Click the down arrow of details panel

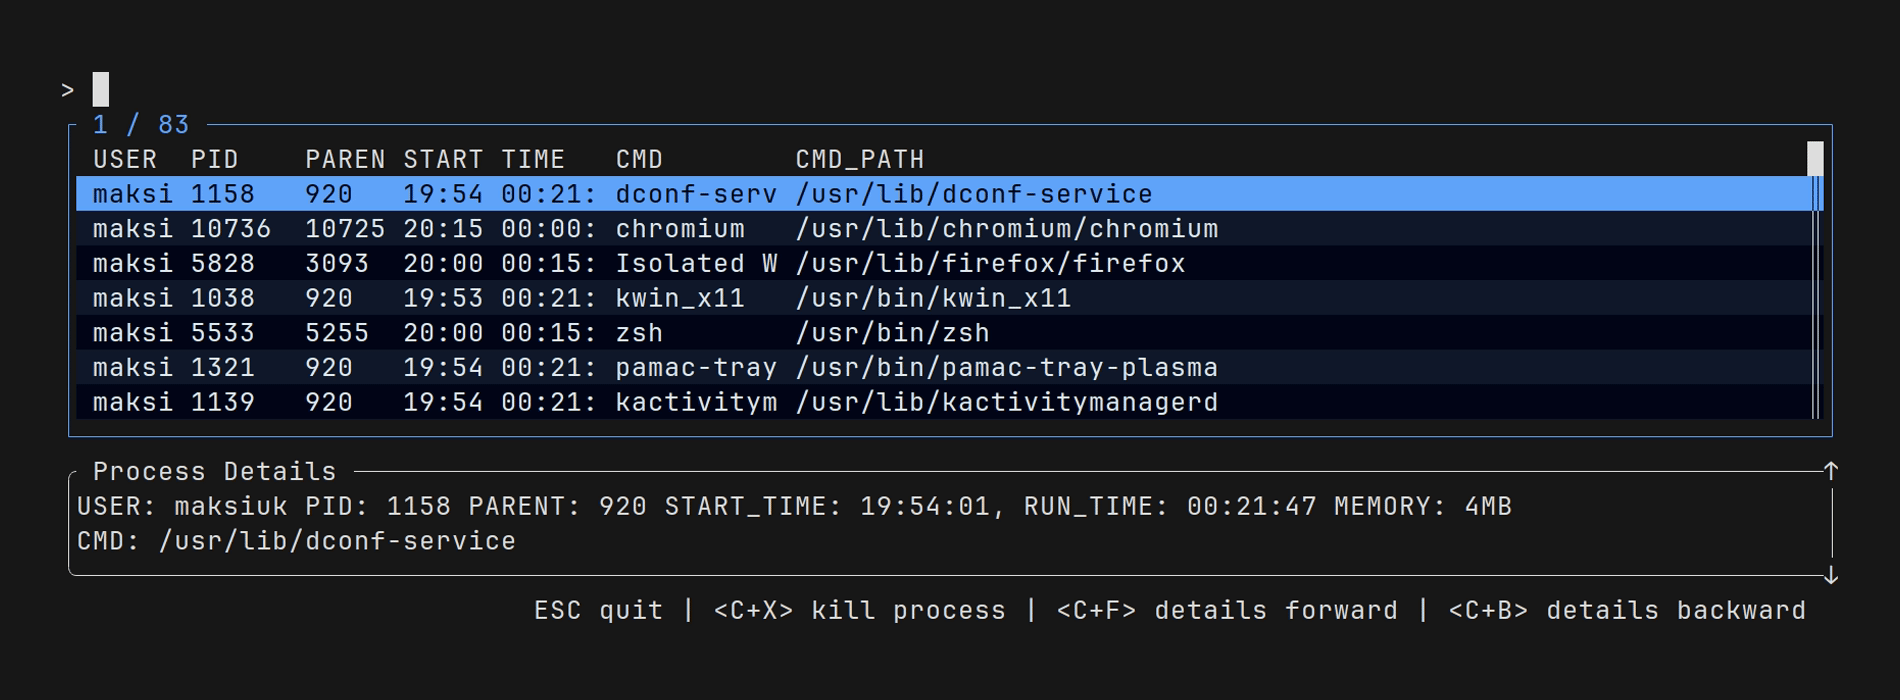coord(1831,577)
